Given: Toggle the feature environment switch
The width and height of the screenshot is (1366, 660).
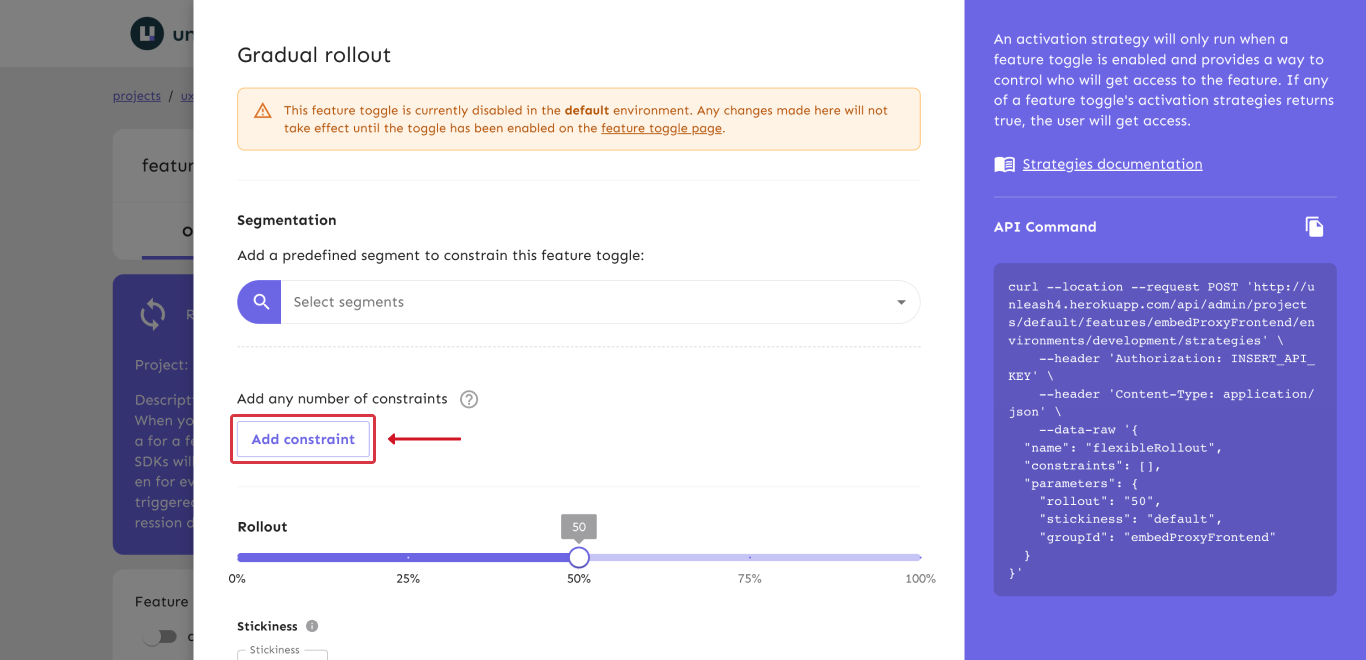Looking at the screenshot, I should click(158, 636).
